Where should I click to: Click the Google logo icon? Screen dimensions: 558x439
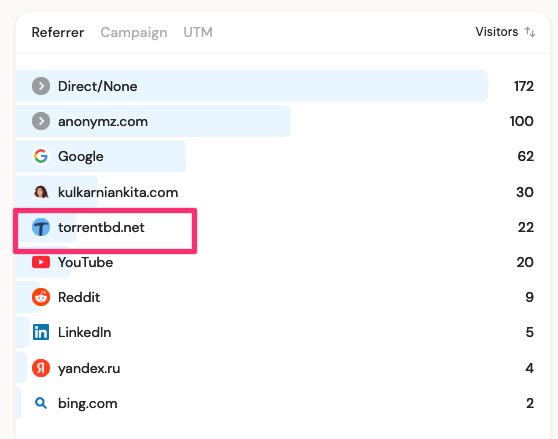[x=41, y=156]
